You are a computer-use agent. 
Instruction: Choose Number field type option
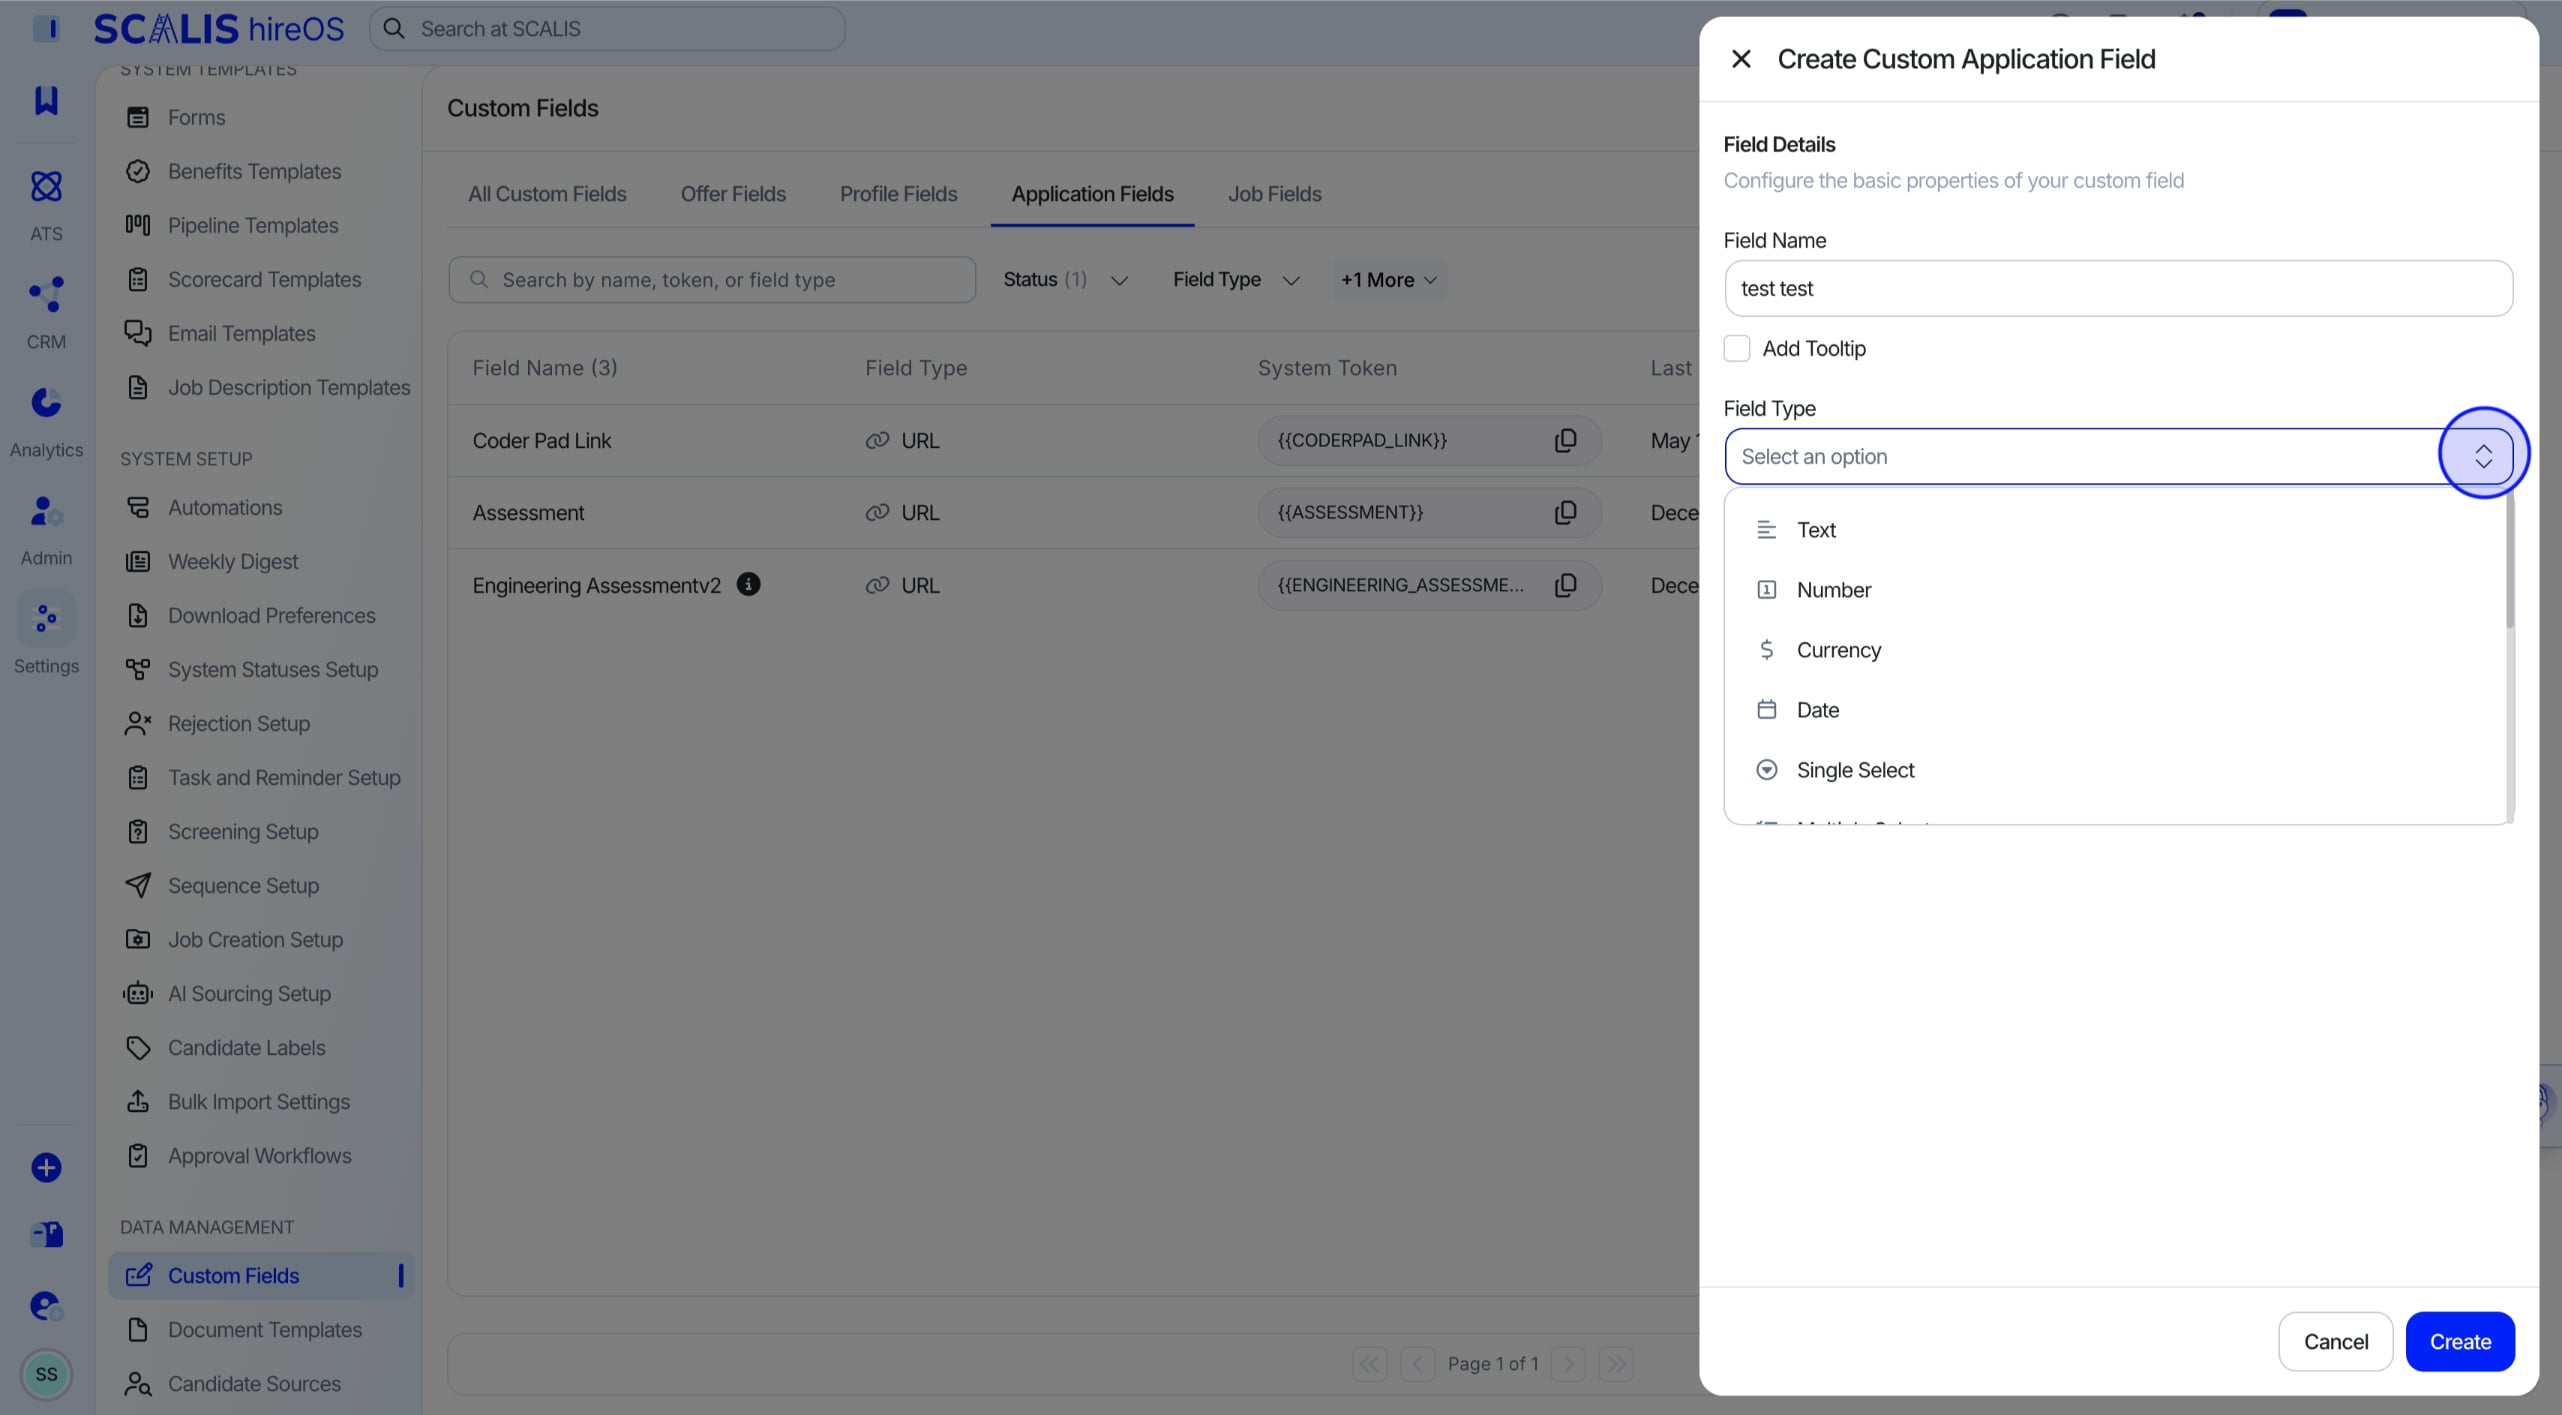[2115, 589]
